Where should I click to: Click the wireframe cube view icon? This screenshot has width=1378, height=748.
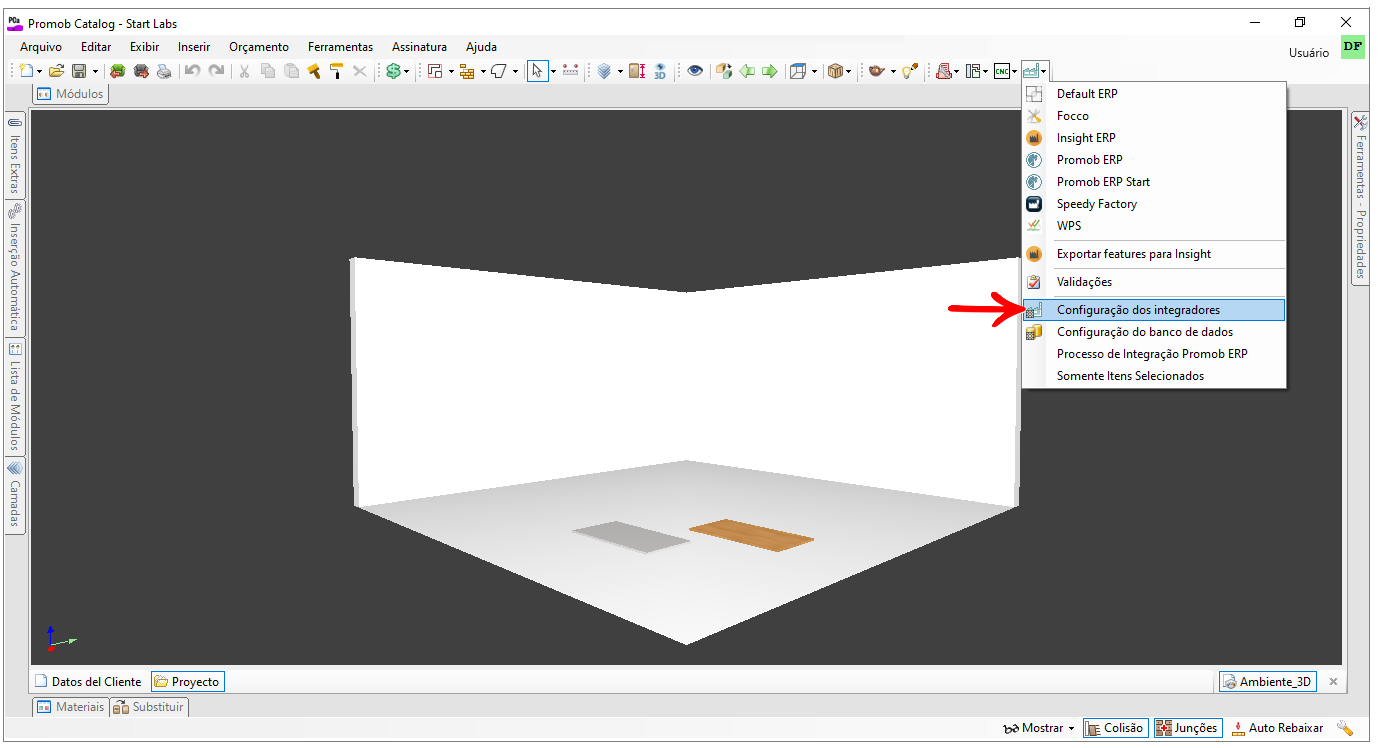798,71
